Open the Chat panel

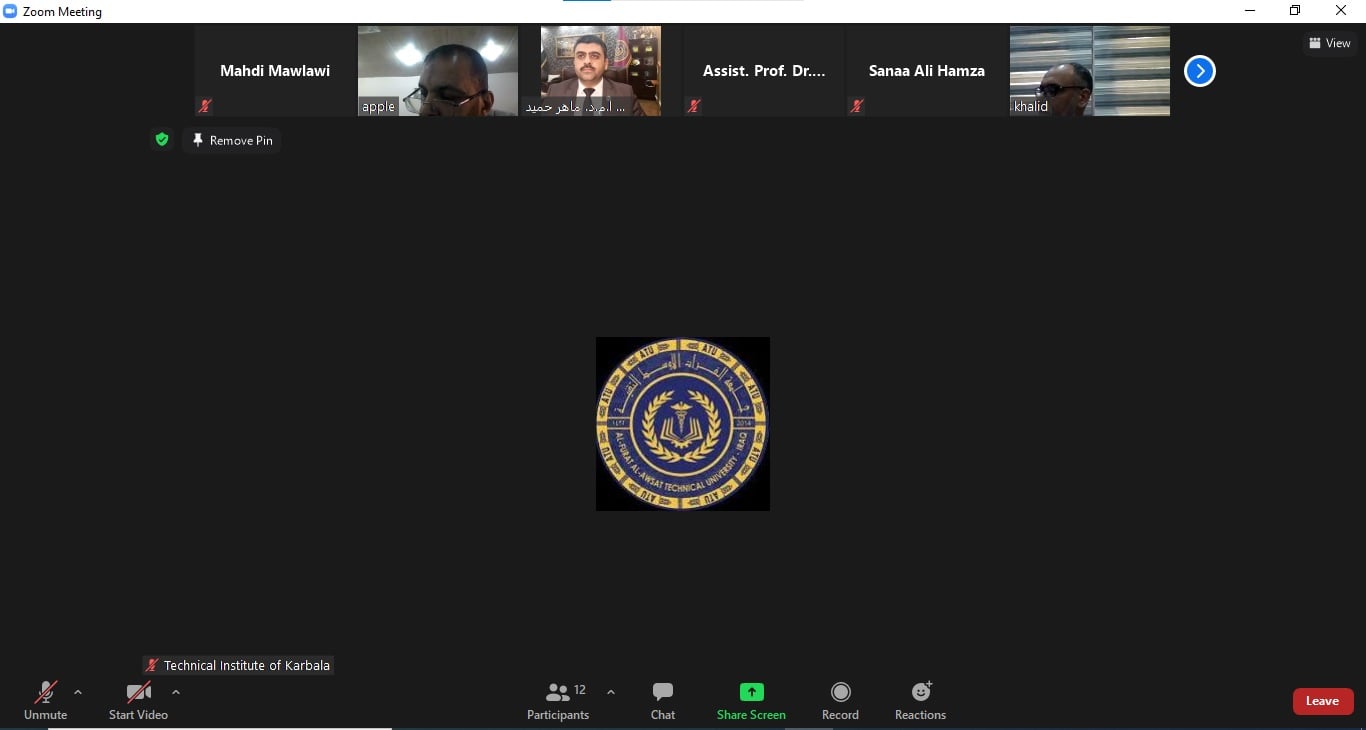pos(663,700)
